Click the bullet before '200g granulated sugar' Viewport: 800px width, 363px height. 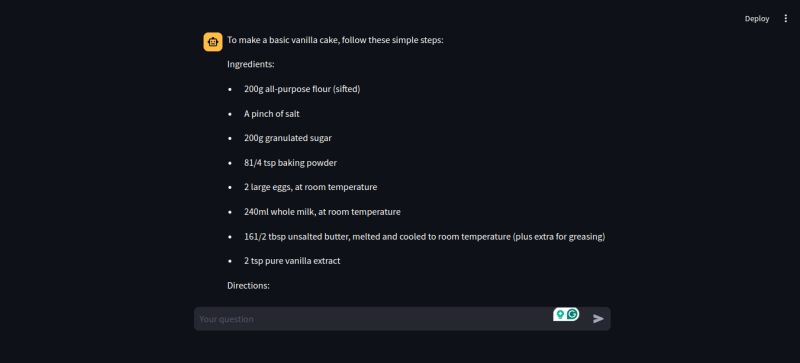pos(230,139)
